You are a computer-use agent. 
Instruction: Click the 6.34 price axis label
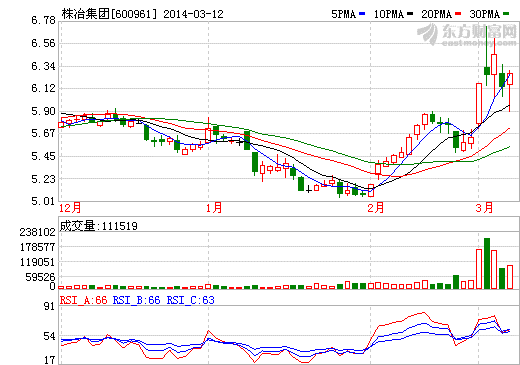(x=43, y=66)
